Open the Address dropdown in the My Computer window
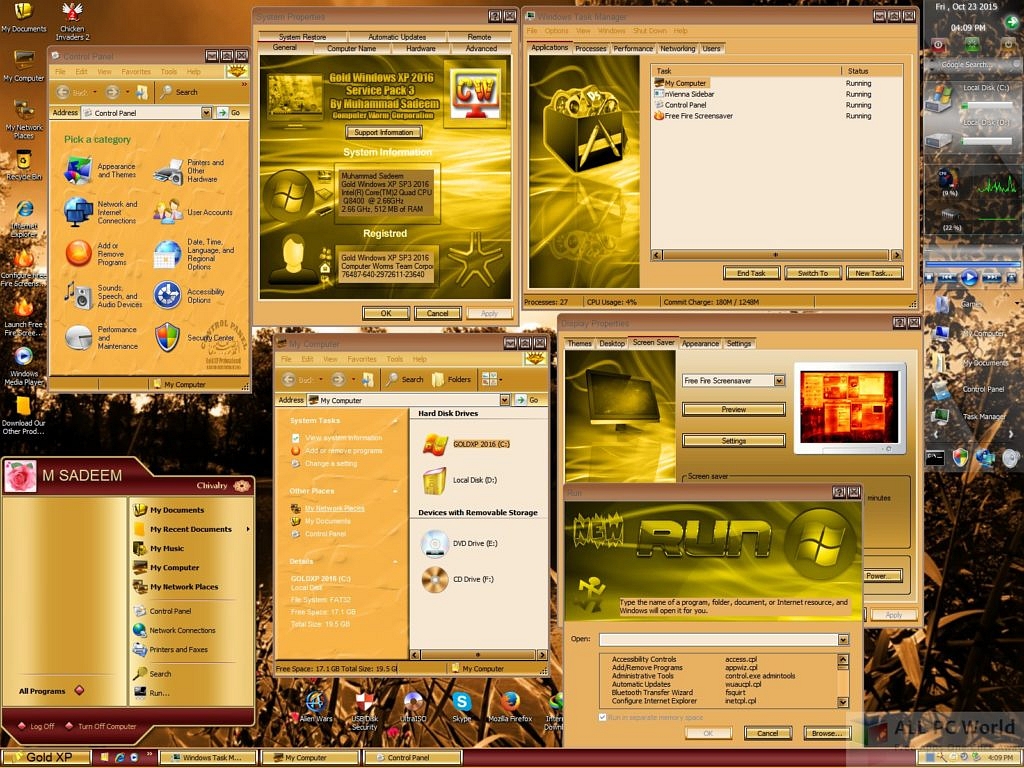The image size is (1024, 768). (505, 400)
